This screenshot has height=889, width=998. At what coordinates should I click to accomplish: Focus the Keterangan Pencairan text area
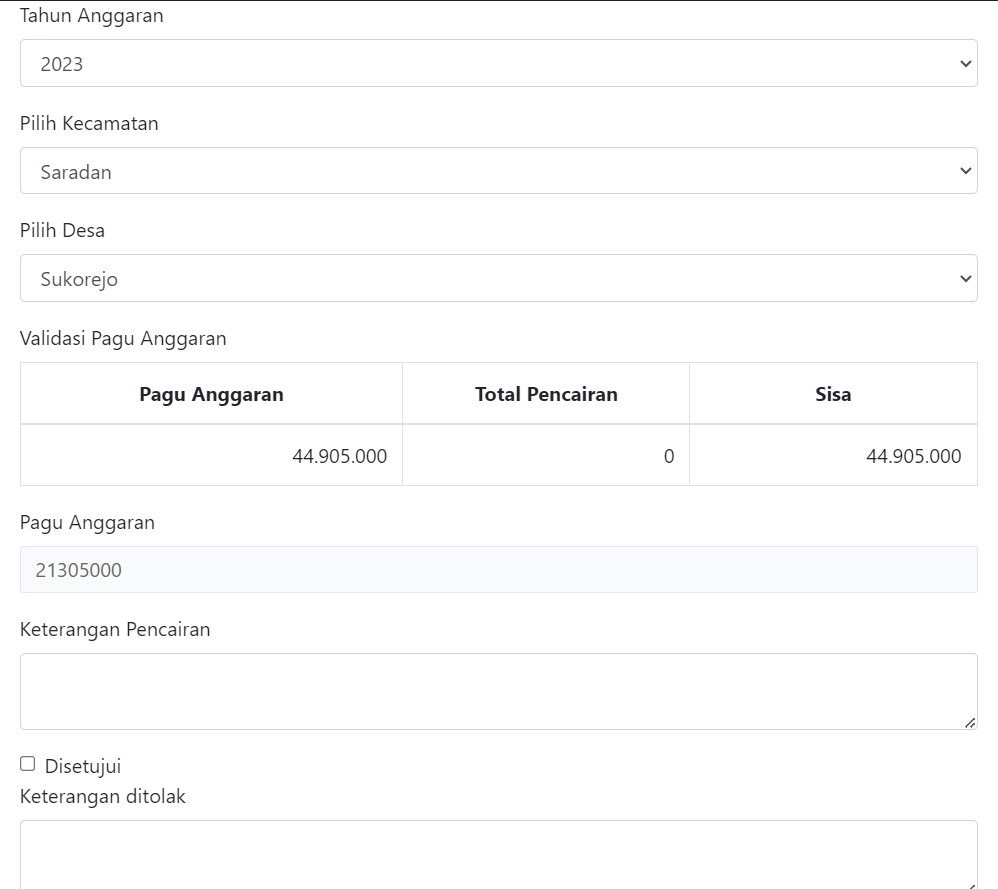[x=498, y=691]
